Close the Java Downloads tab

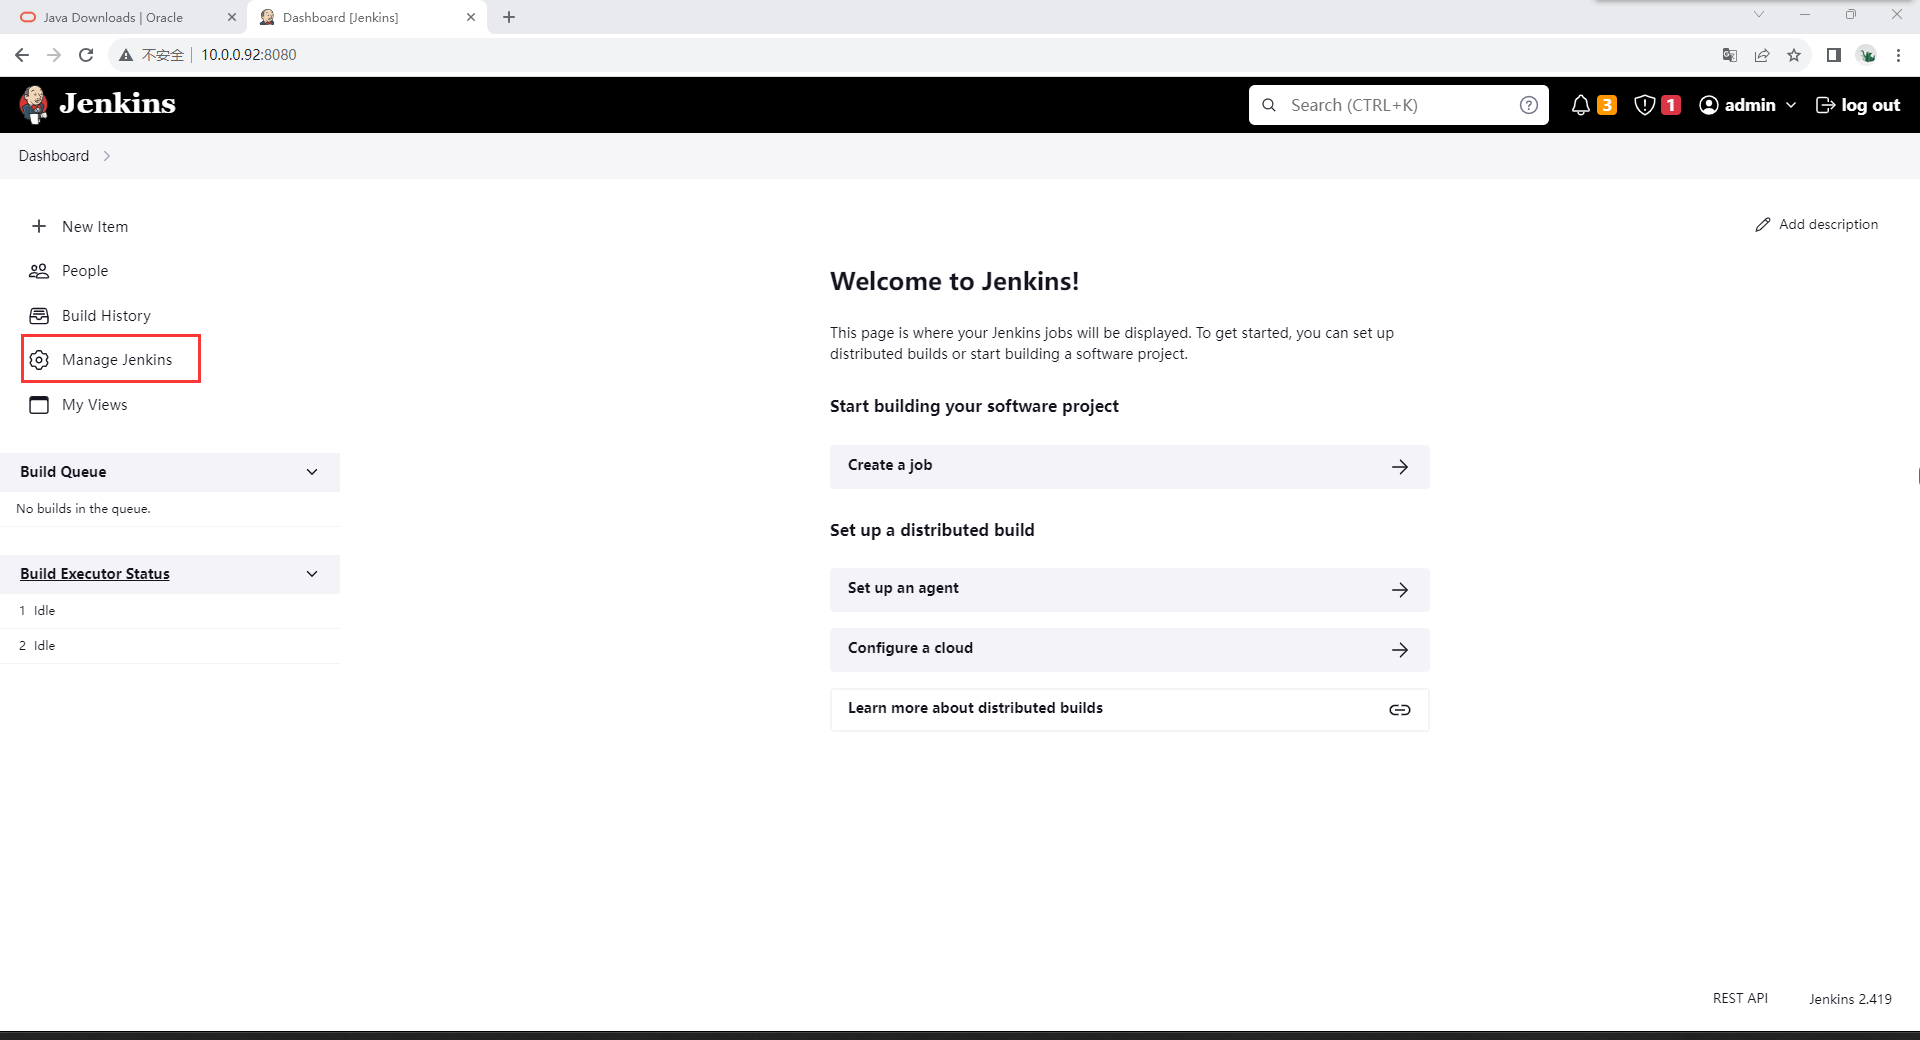[232, 17]
